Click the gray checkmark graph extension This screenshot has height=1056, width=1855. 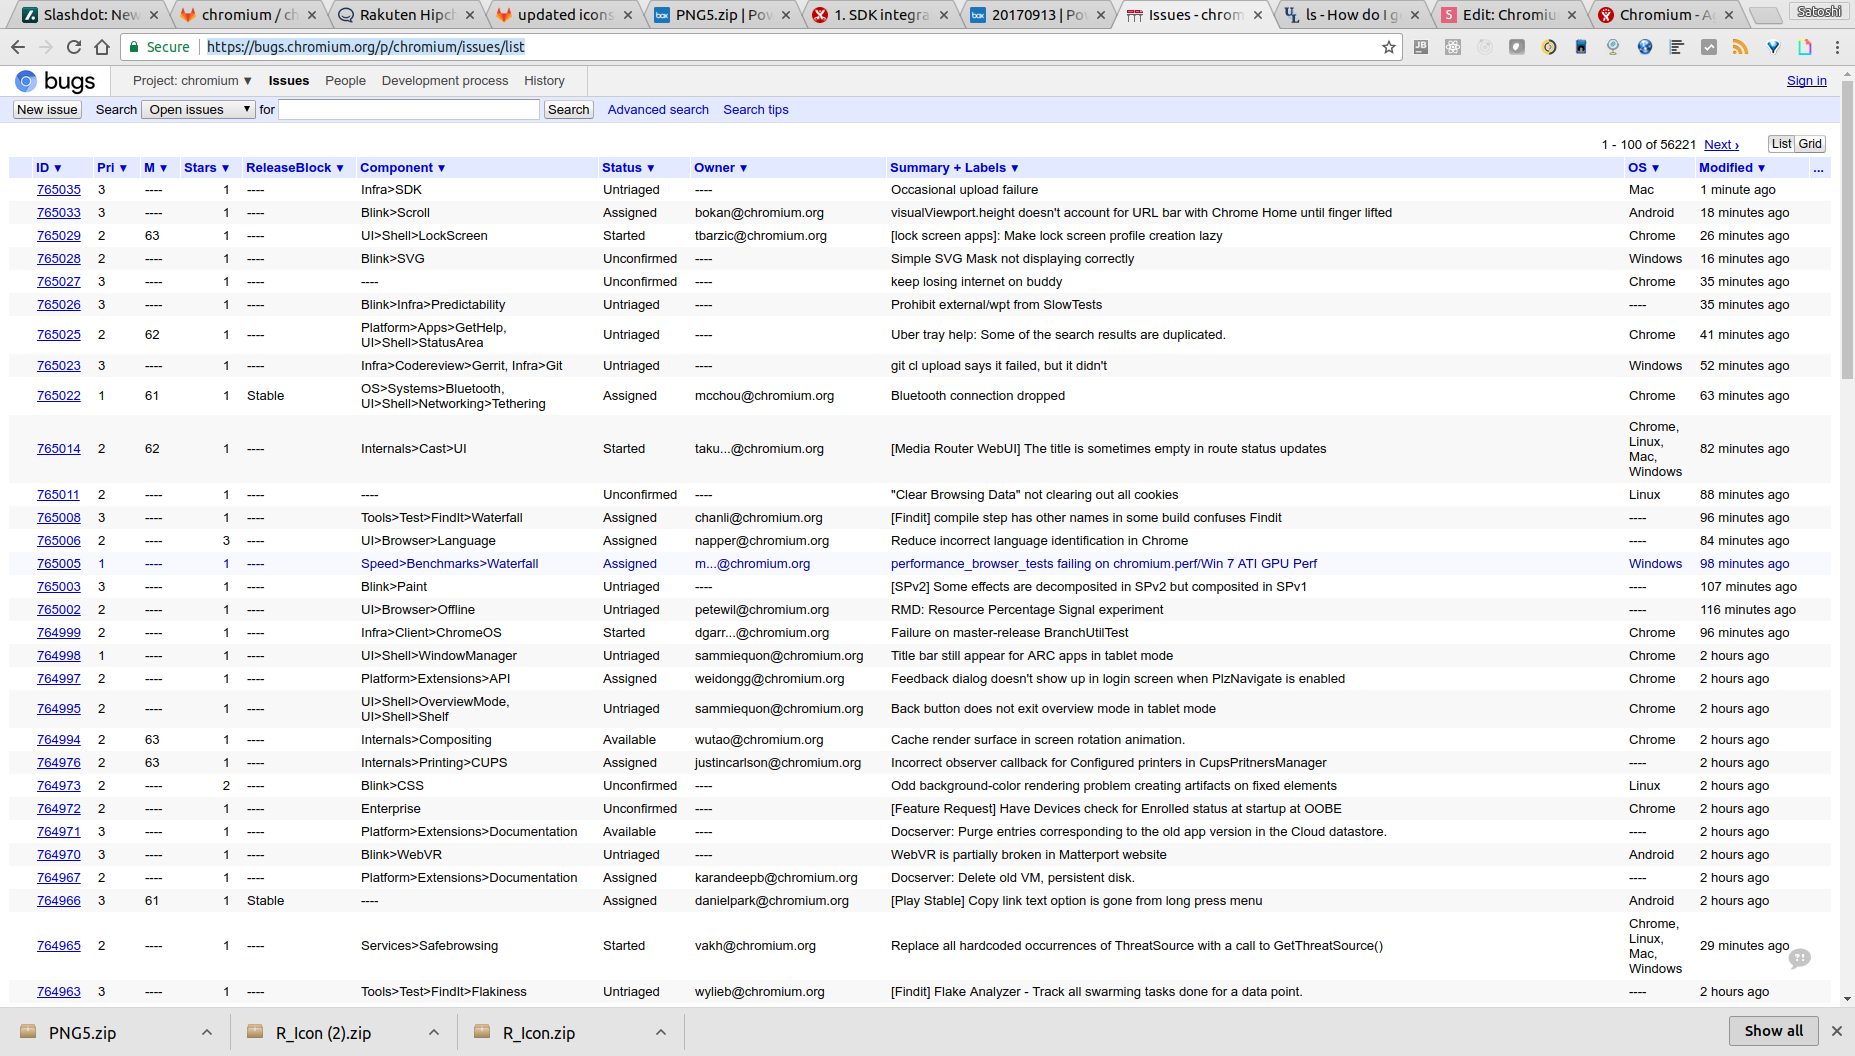1709,47
